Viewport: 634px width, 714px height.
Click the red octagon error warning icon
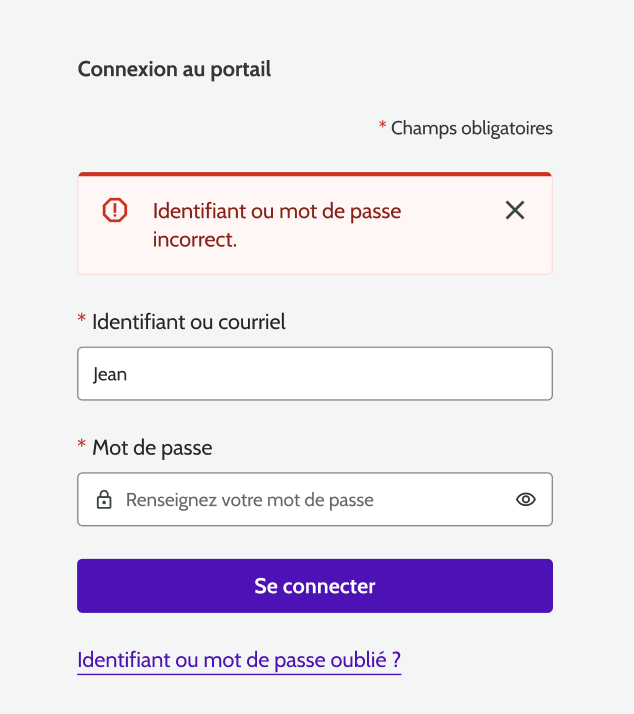[115, 210]
